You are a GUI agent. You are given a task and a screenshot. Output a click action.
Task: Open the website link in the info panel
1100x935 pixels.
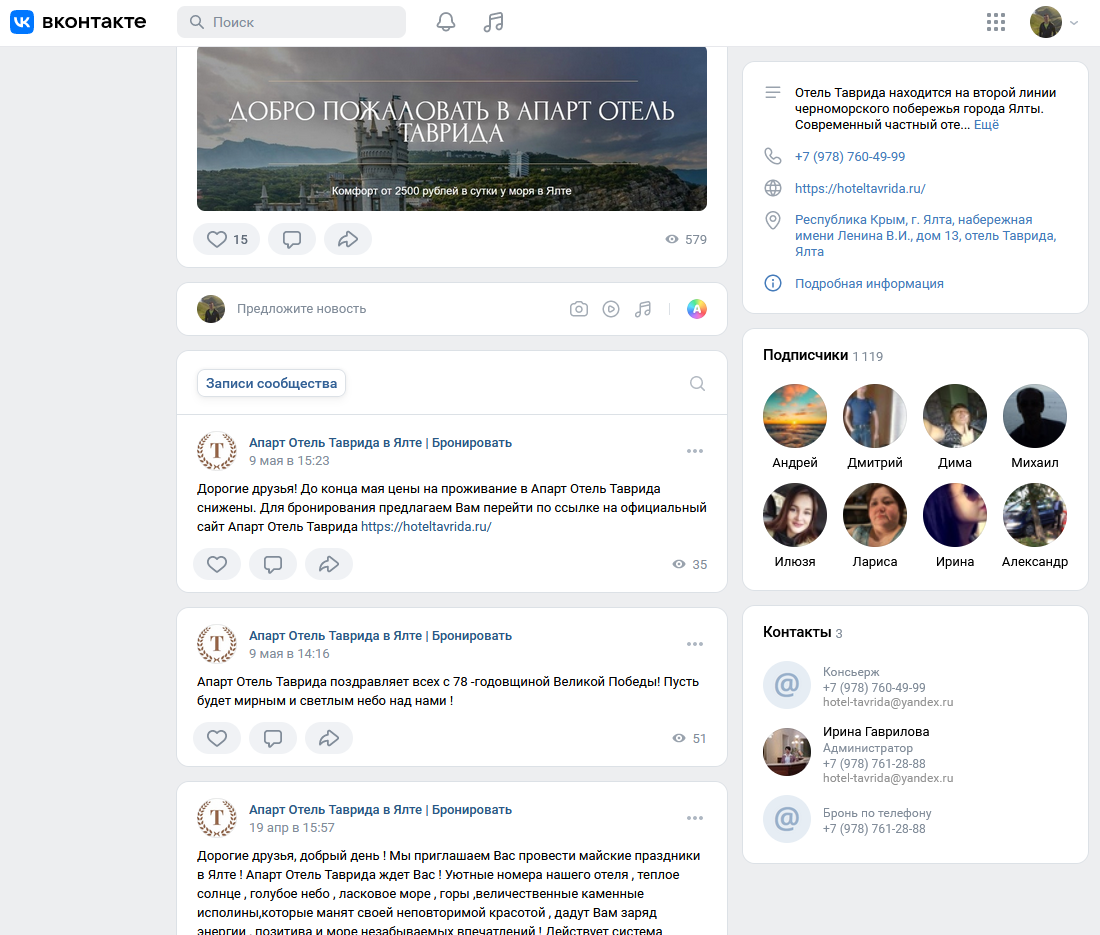pyautogui.click(x=859, y=189)
